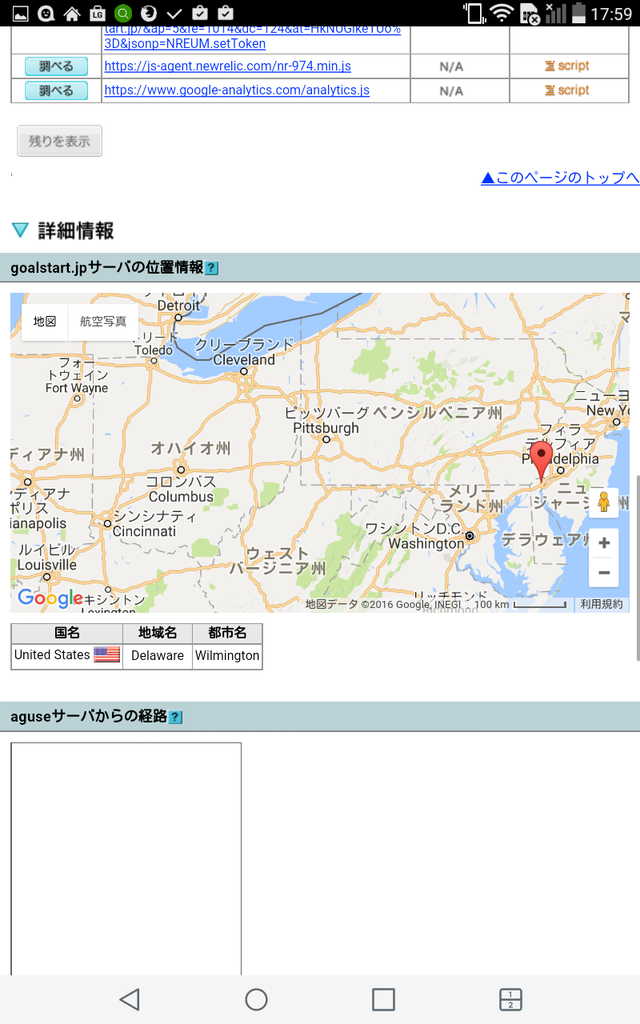Tap the red map location pin
The image size is (640, 1024).
tap(541, 459)
